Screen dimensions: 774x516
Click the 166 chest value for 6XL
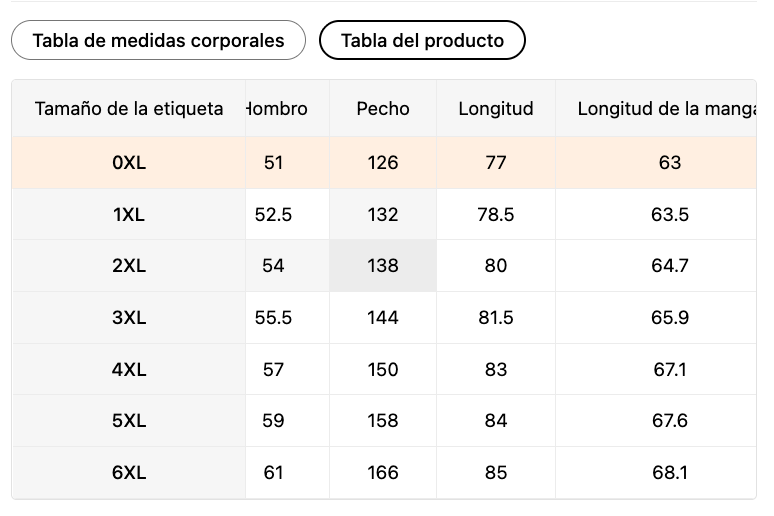coord(383,473)
